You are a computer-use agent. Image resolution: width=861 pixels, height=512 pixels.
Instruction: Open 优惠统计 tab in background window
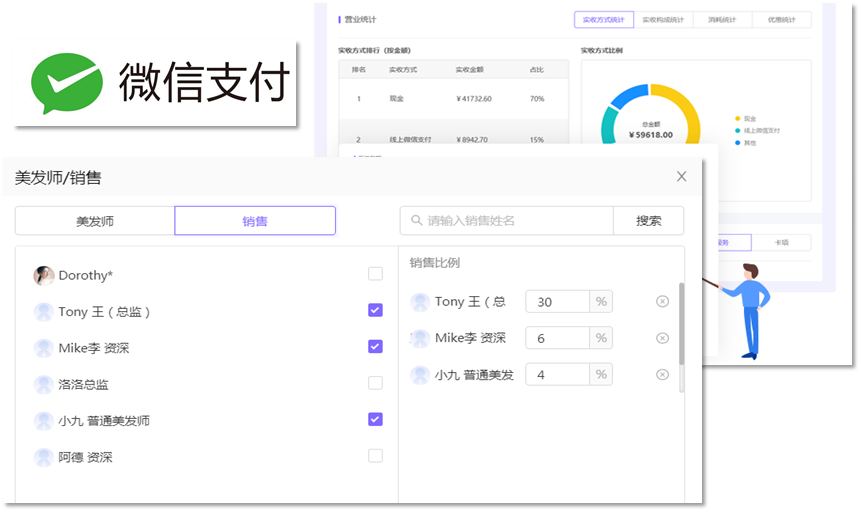pos(781,20)
